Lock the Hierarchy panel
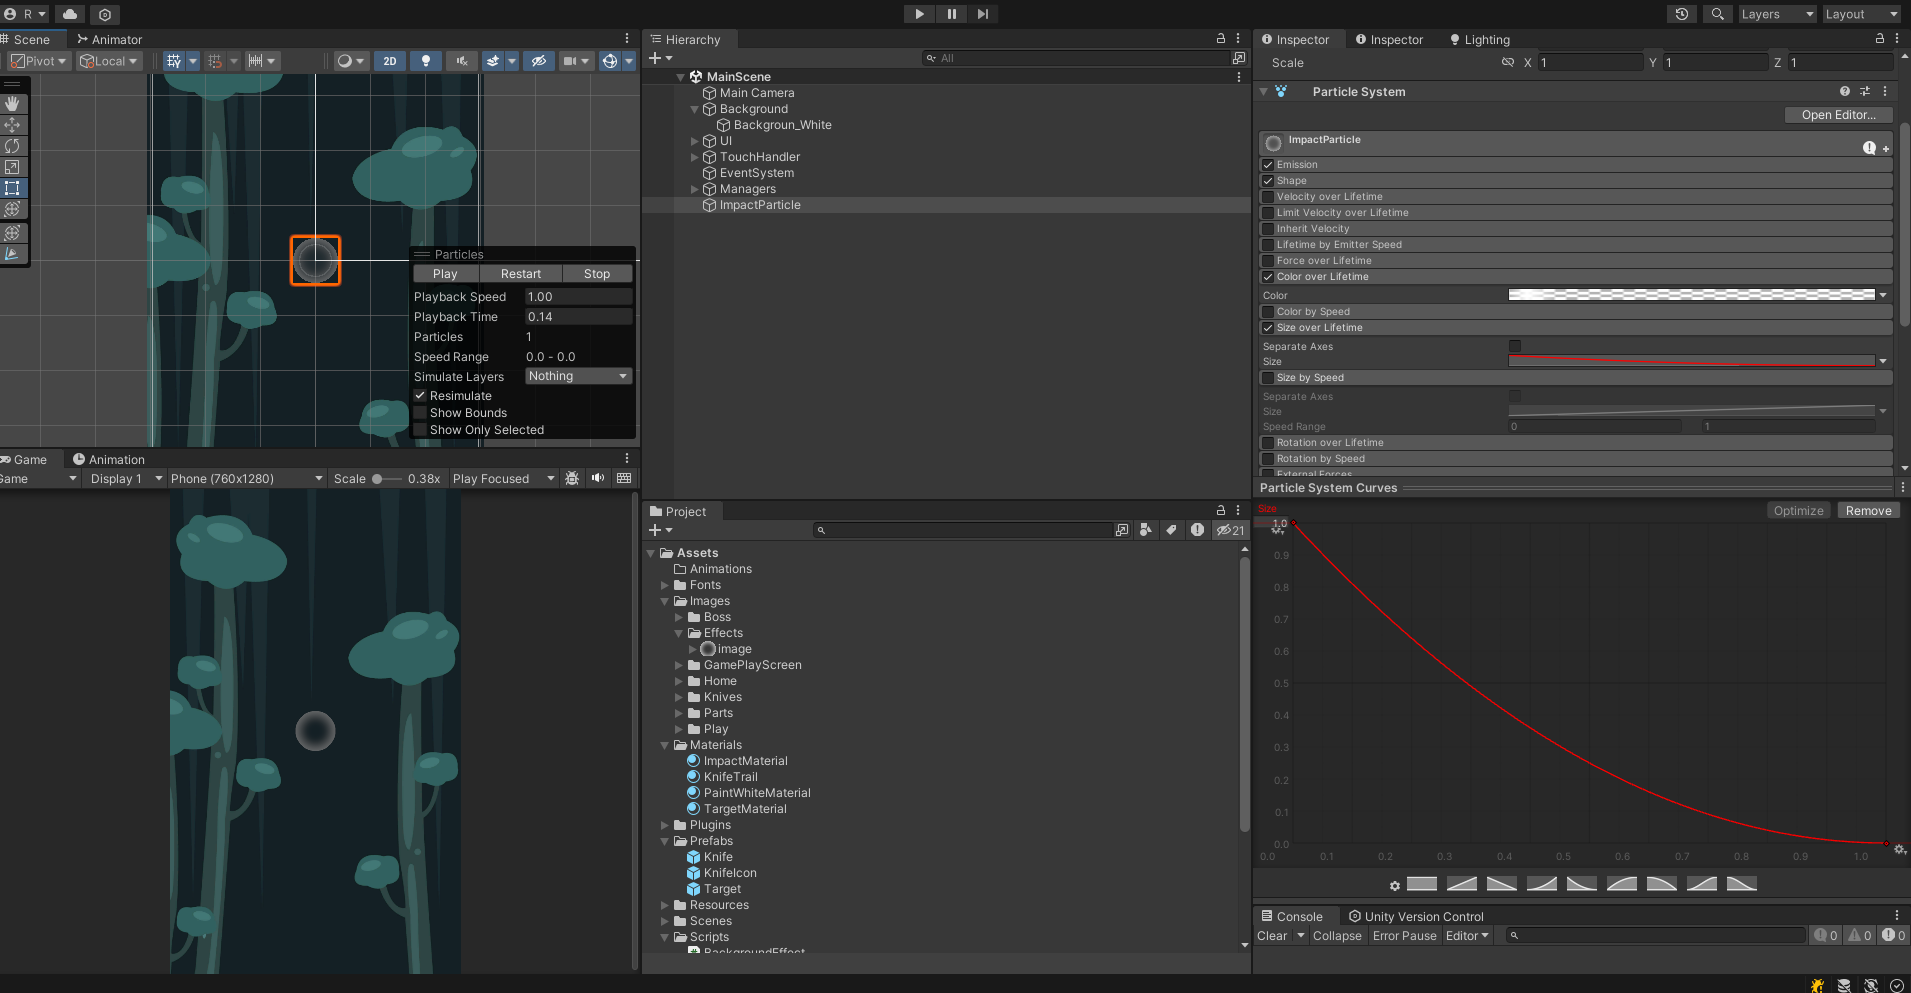The width and height of the screenshot is (1911, 993). pyautogui.click(x=1221, y=39)
